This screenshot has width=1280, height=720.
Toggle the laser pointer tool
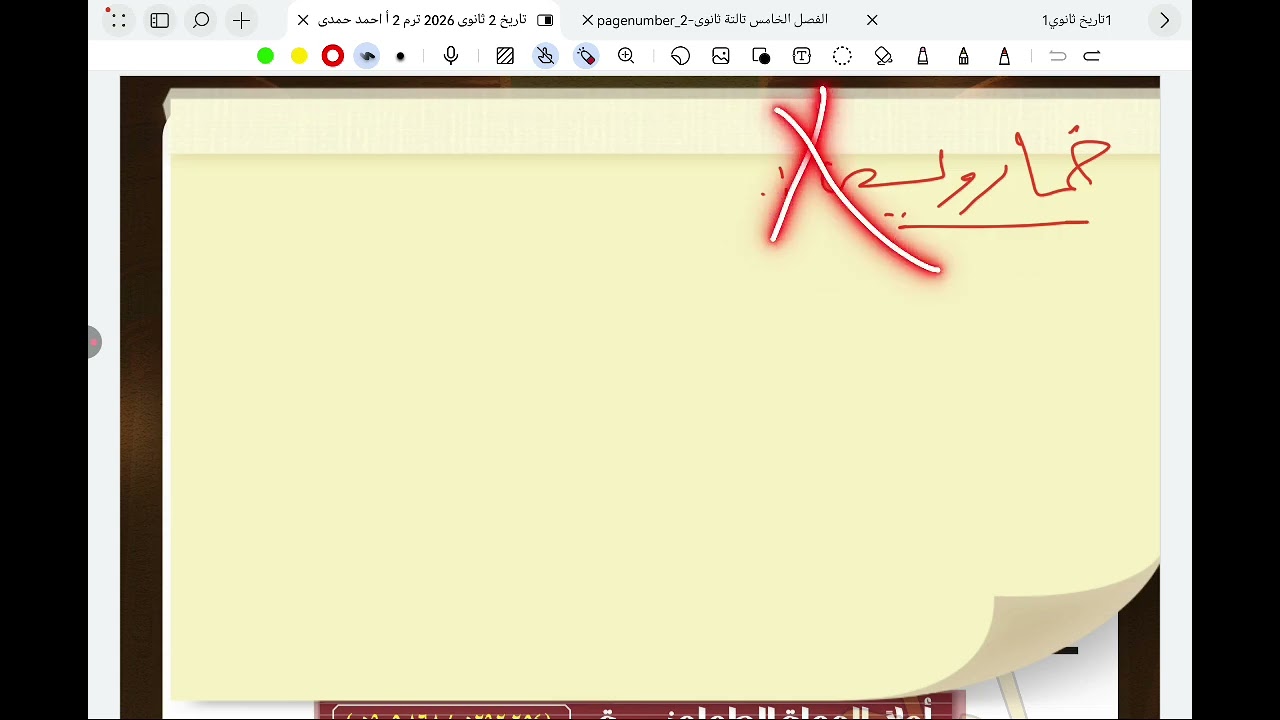(586, 56)
